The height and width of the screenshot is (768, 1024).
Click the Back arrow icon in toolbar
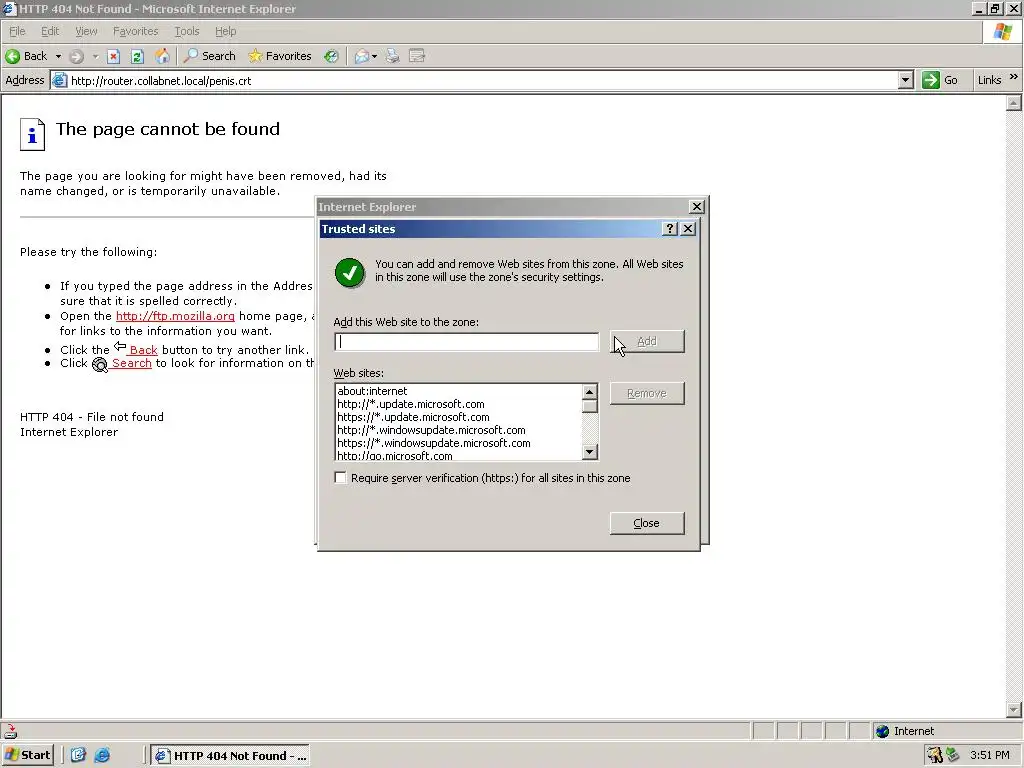tap(12, 56)
